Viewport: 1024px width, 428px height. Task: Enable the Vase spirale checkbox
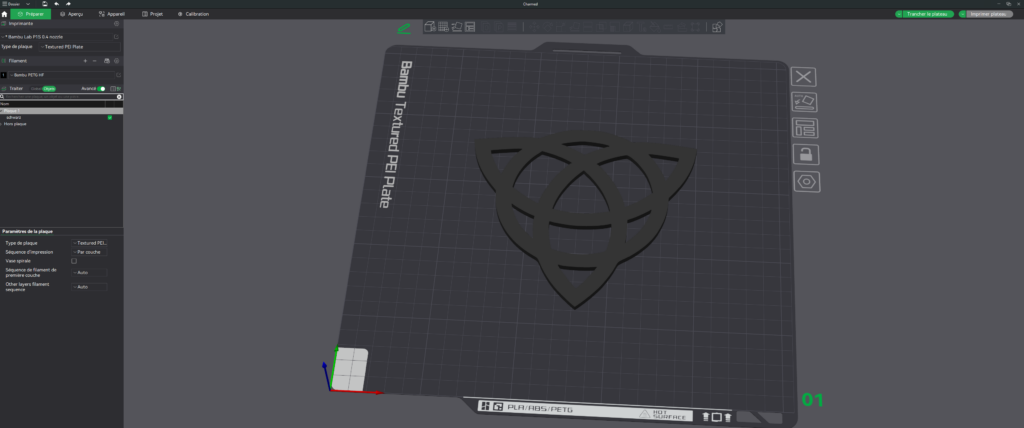point(74,261)
